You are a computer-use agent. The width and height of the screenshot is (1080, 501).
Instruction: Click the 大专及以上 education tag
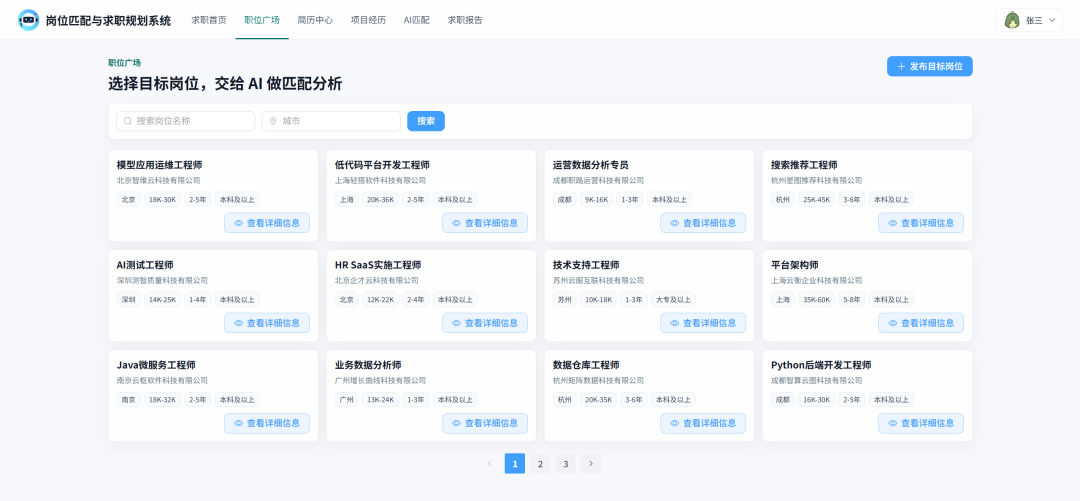pyautogui.click(x=673, y=300)
